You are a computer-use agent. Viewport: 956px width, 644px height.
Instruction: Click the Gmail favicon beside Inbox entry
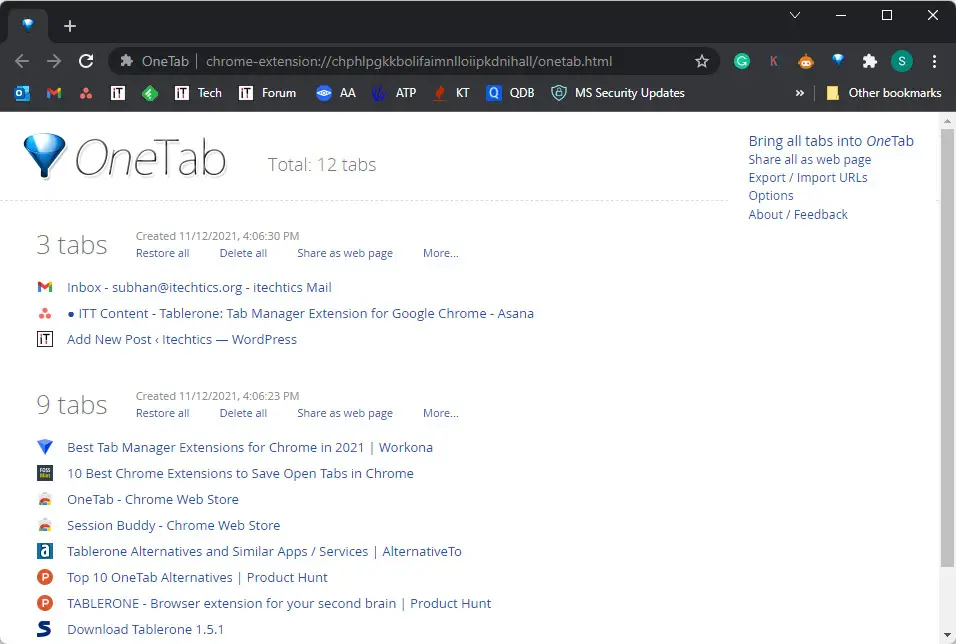(x=45, y=287)
